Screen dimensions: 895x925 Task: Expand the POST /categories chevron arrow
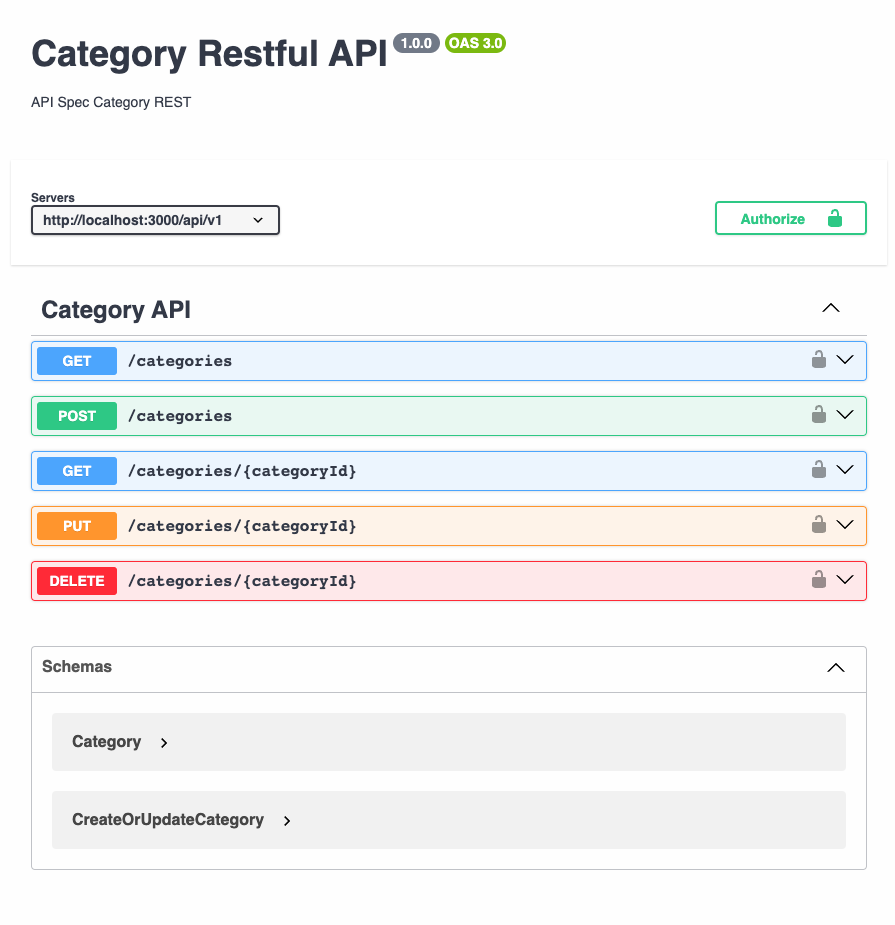pos(845,415)
